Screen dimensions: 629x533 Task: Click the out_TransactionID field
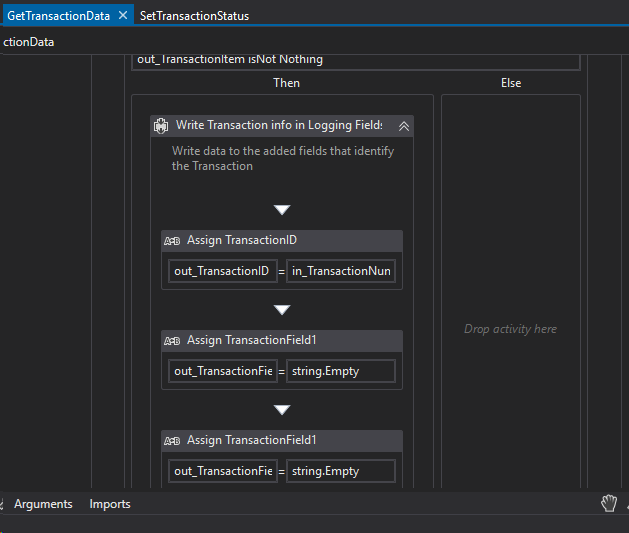click(x=223, y=271)
